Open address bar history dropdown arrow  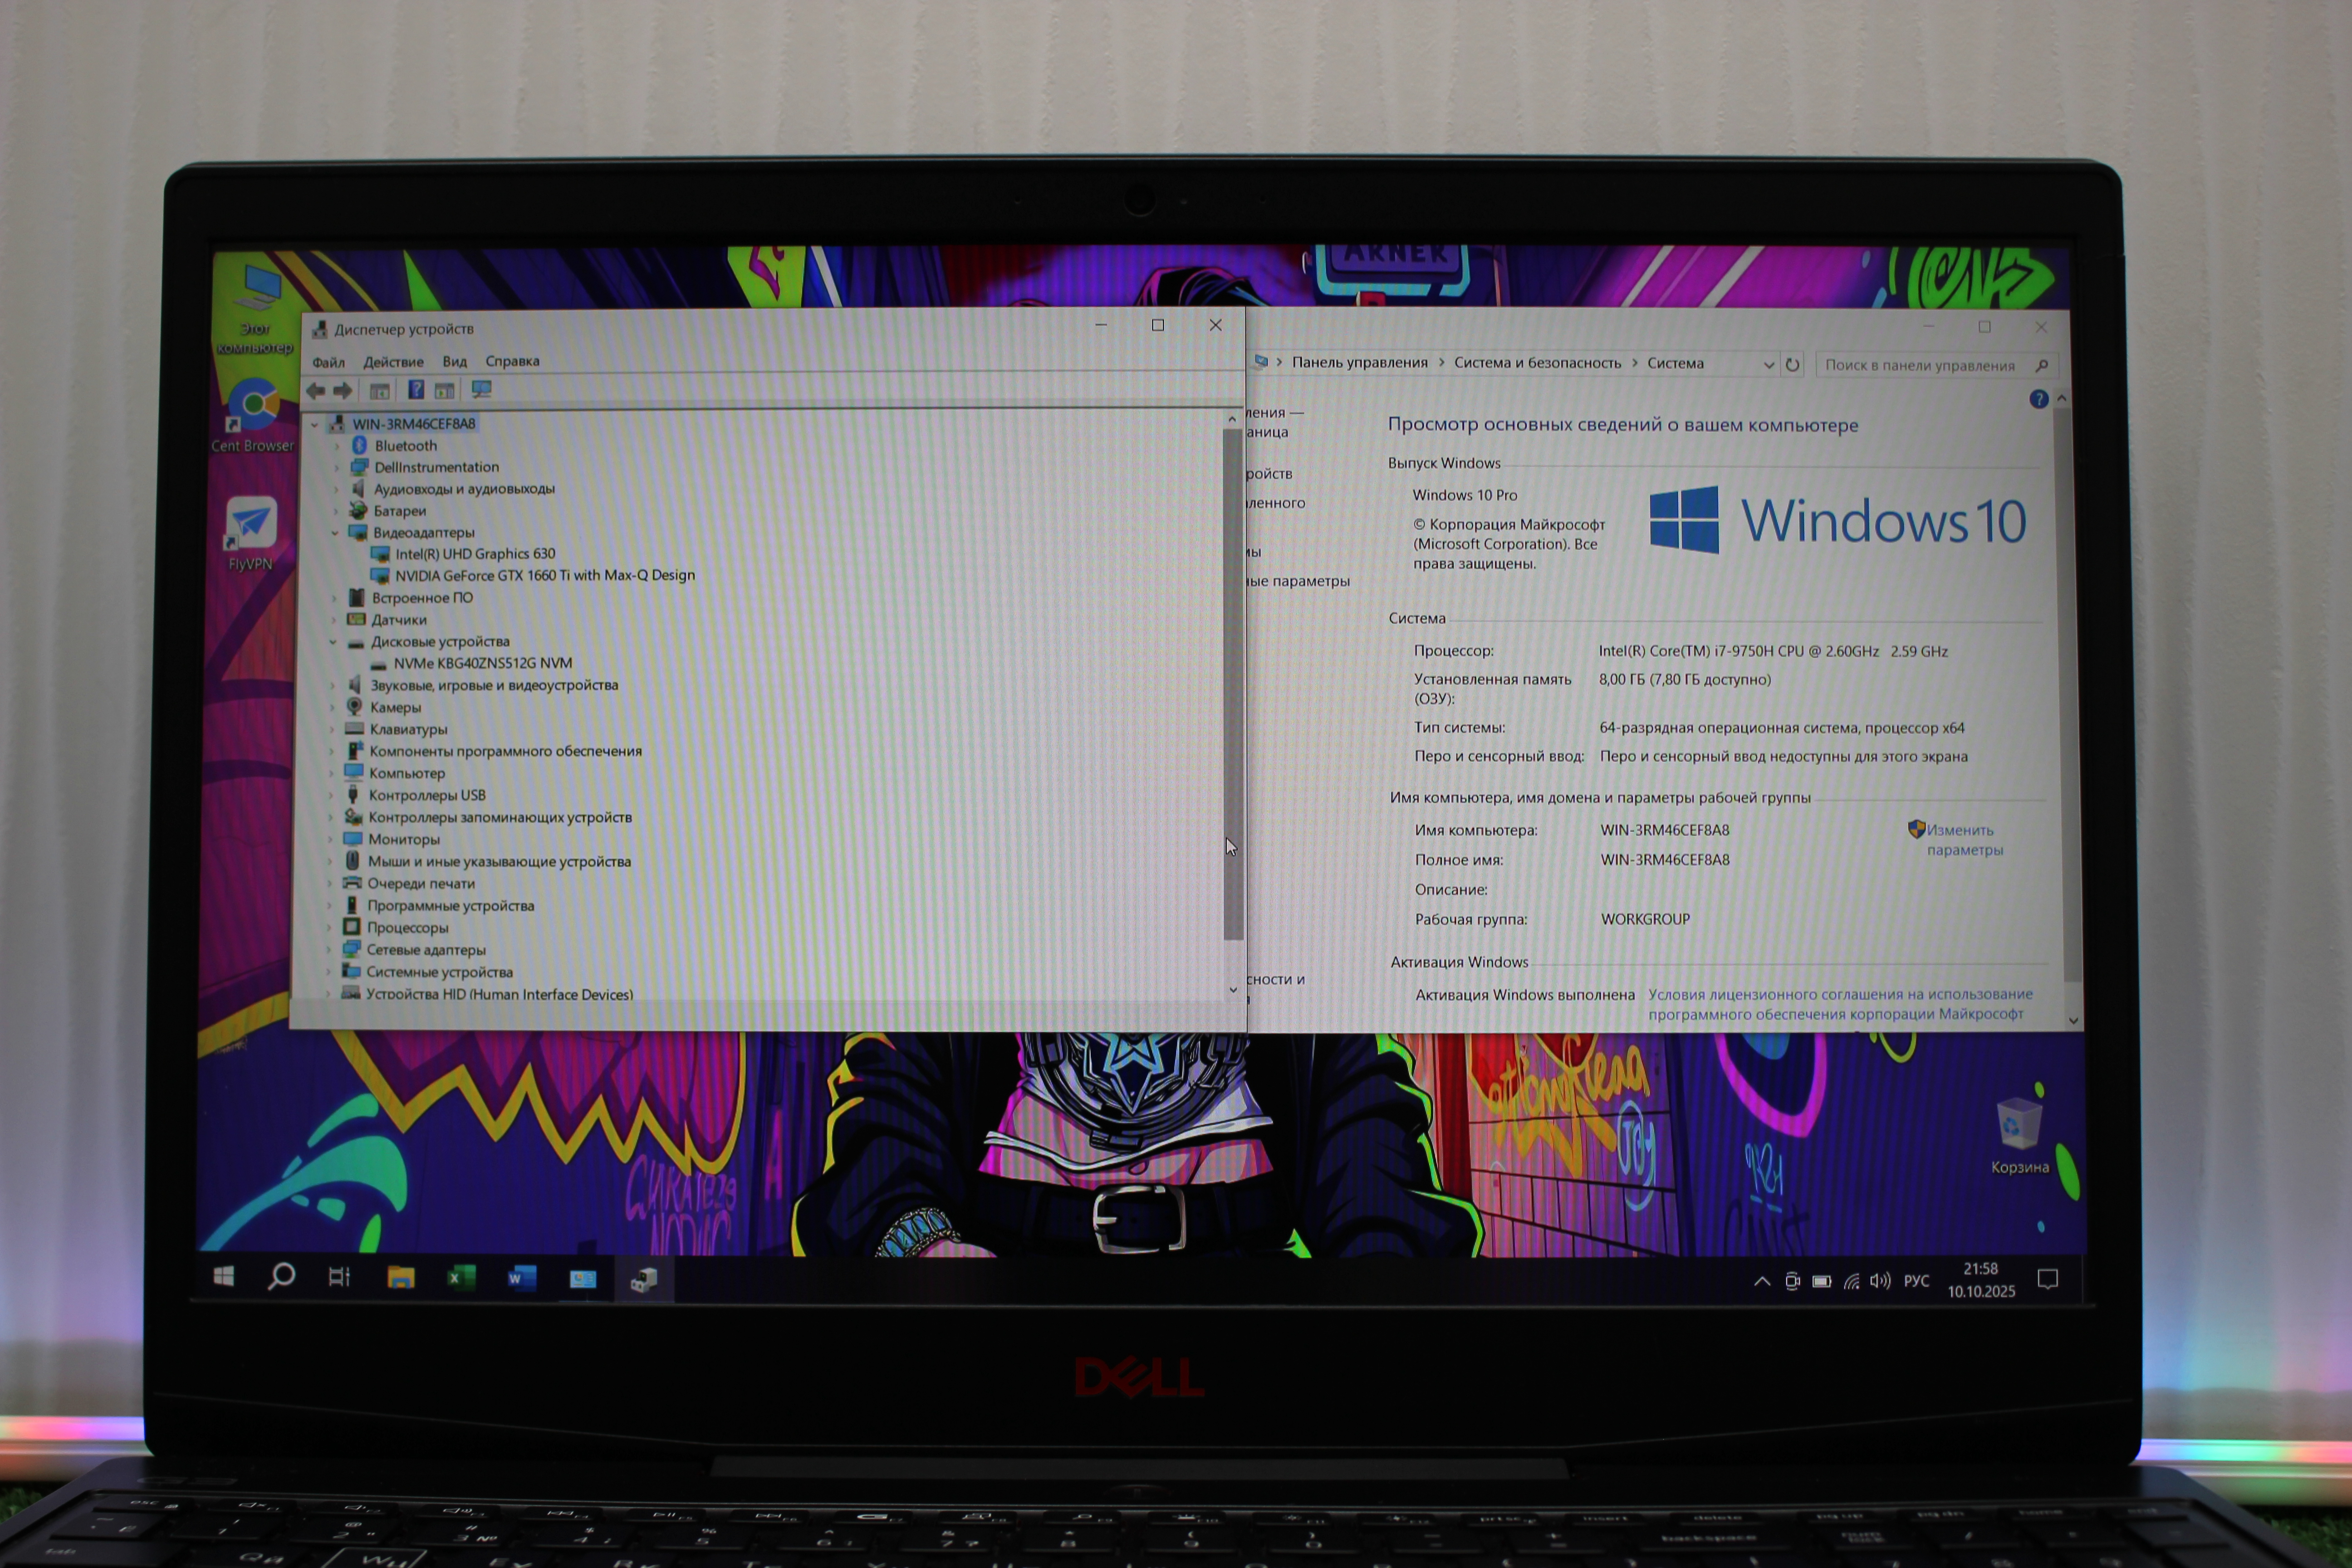coord(1768,365)
